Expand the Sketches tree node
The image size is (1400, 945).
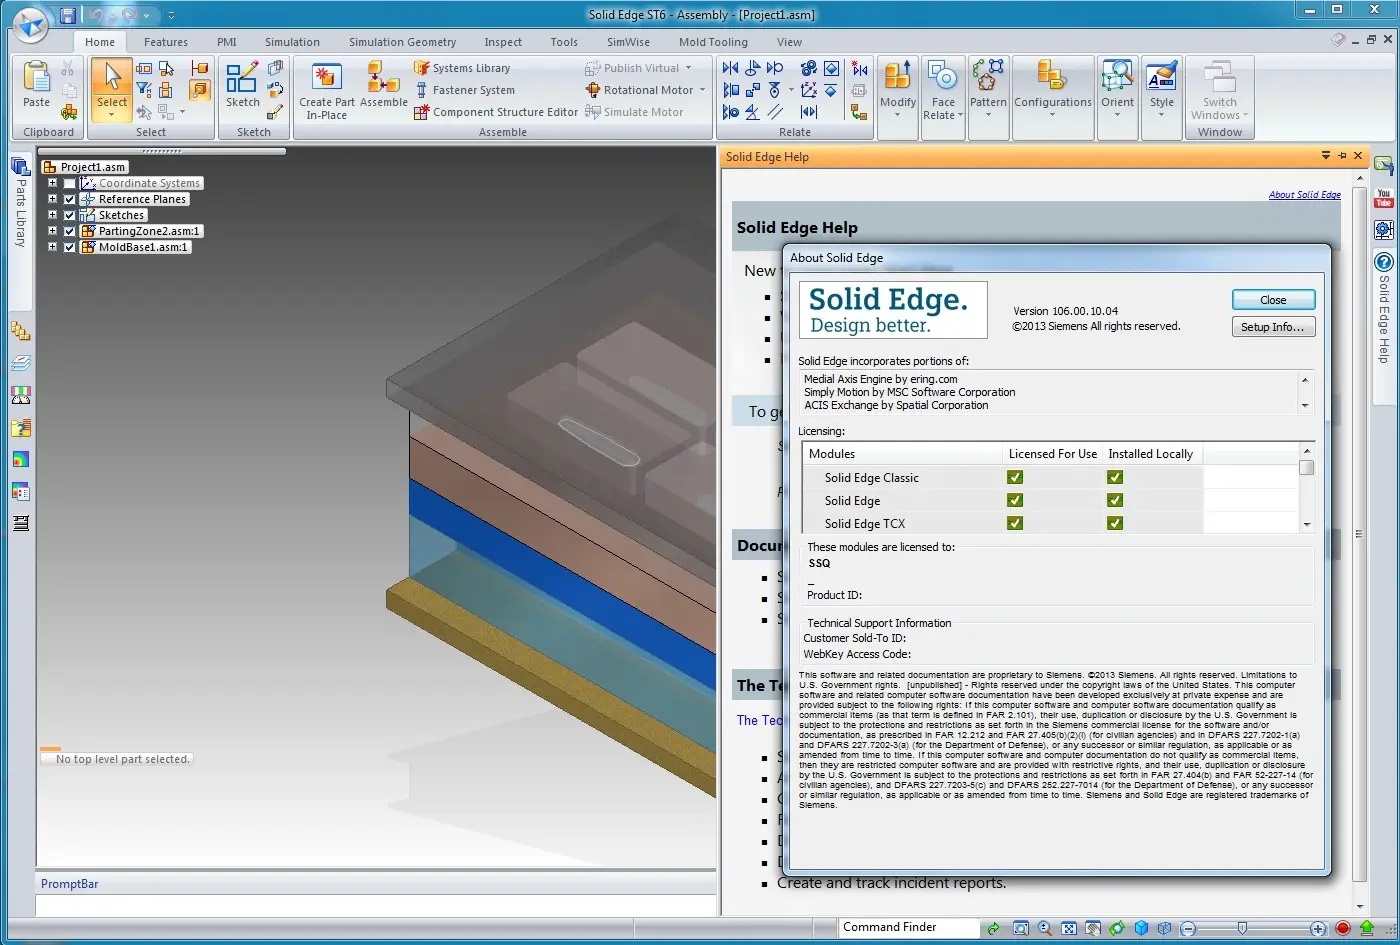[52, 215]
